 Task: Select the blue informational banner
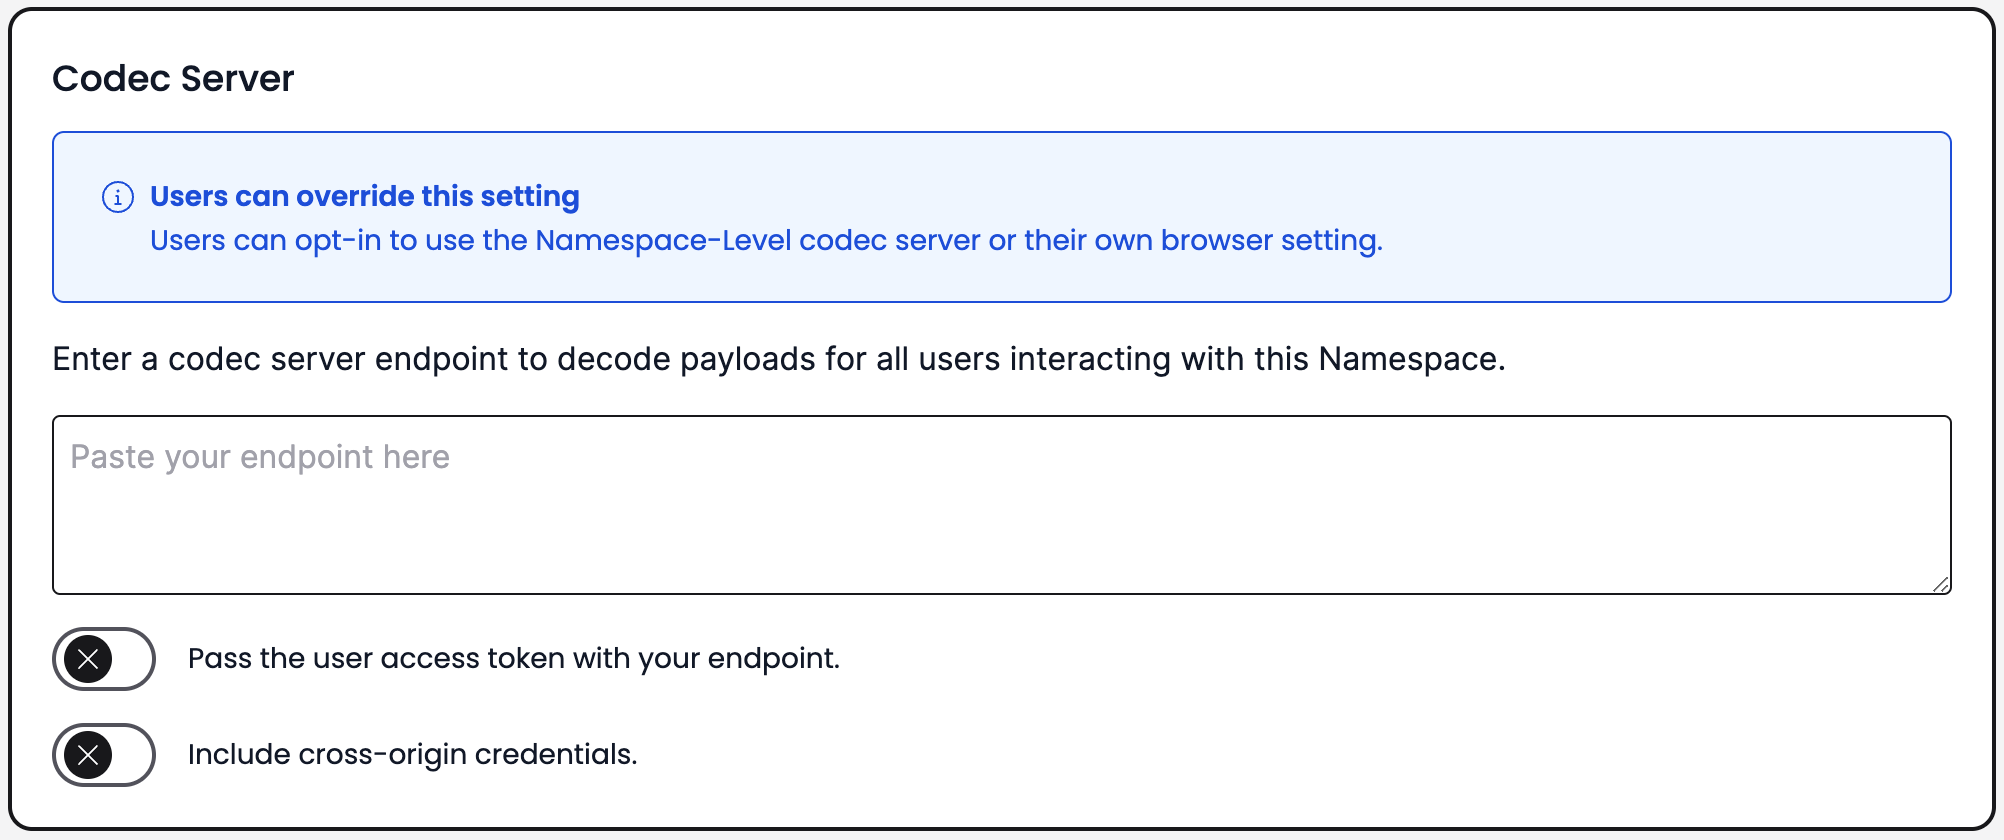pyautogui.click(x=1000, y=216)
